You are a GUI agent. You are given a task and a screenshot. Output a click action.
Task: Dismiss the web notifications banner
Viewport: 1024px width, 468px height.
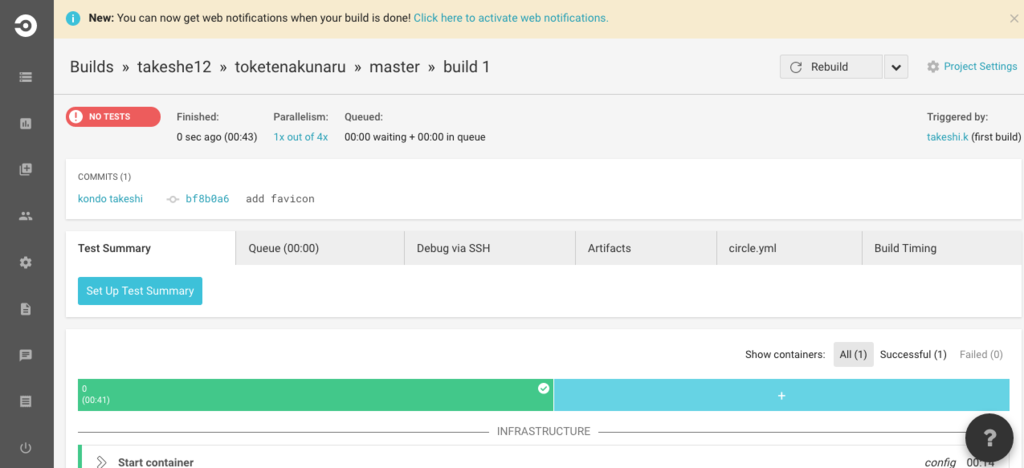click(x=1014, y=18)
